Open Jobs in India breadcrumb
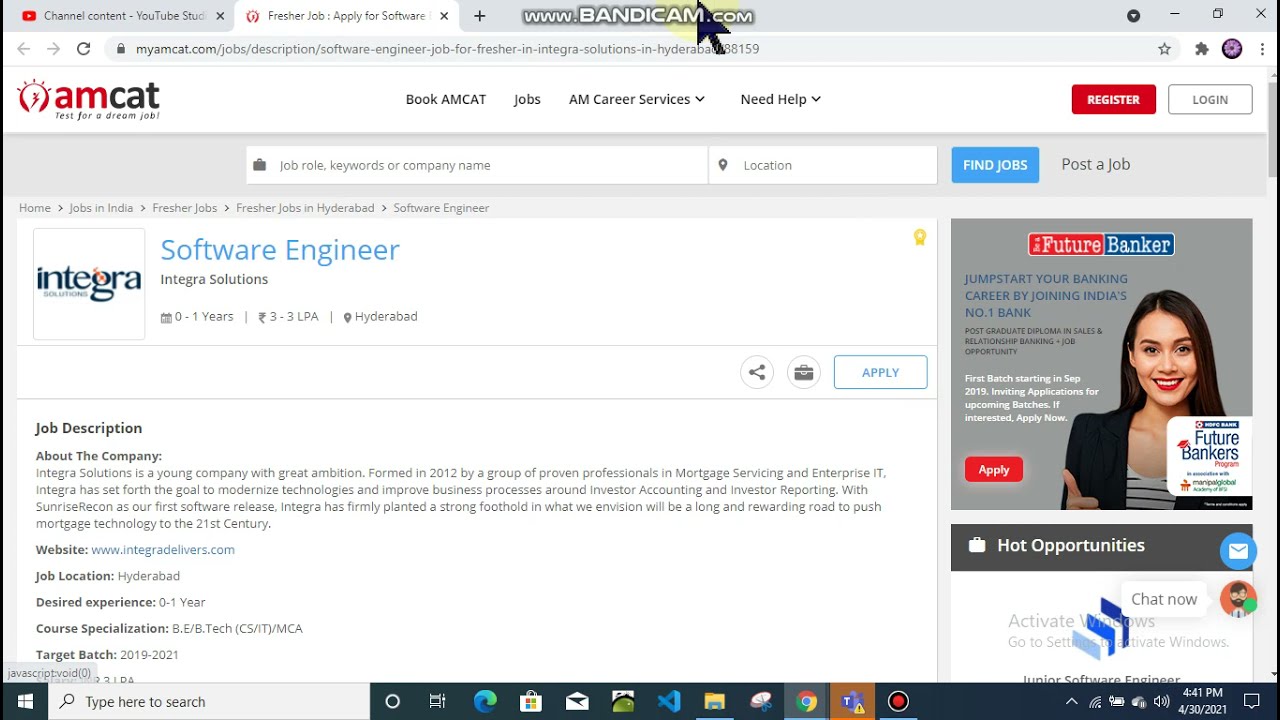The height and width of the screenshot is (720, 1280). 101,208
